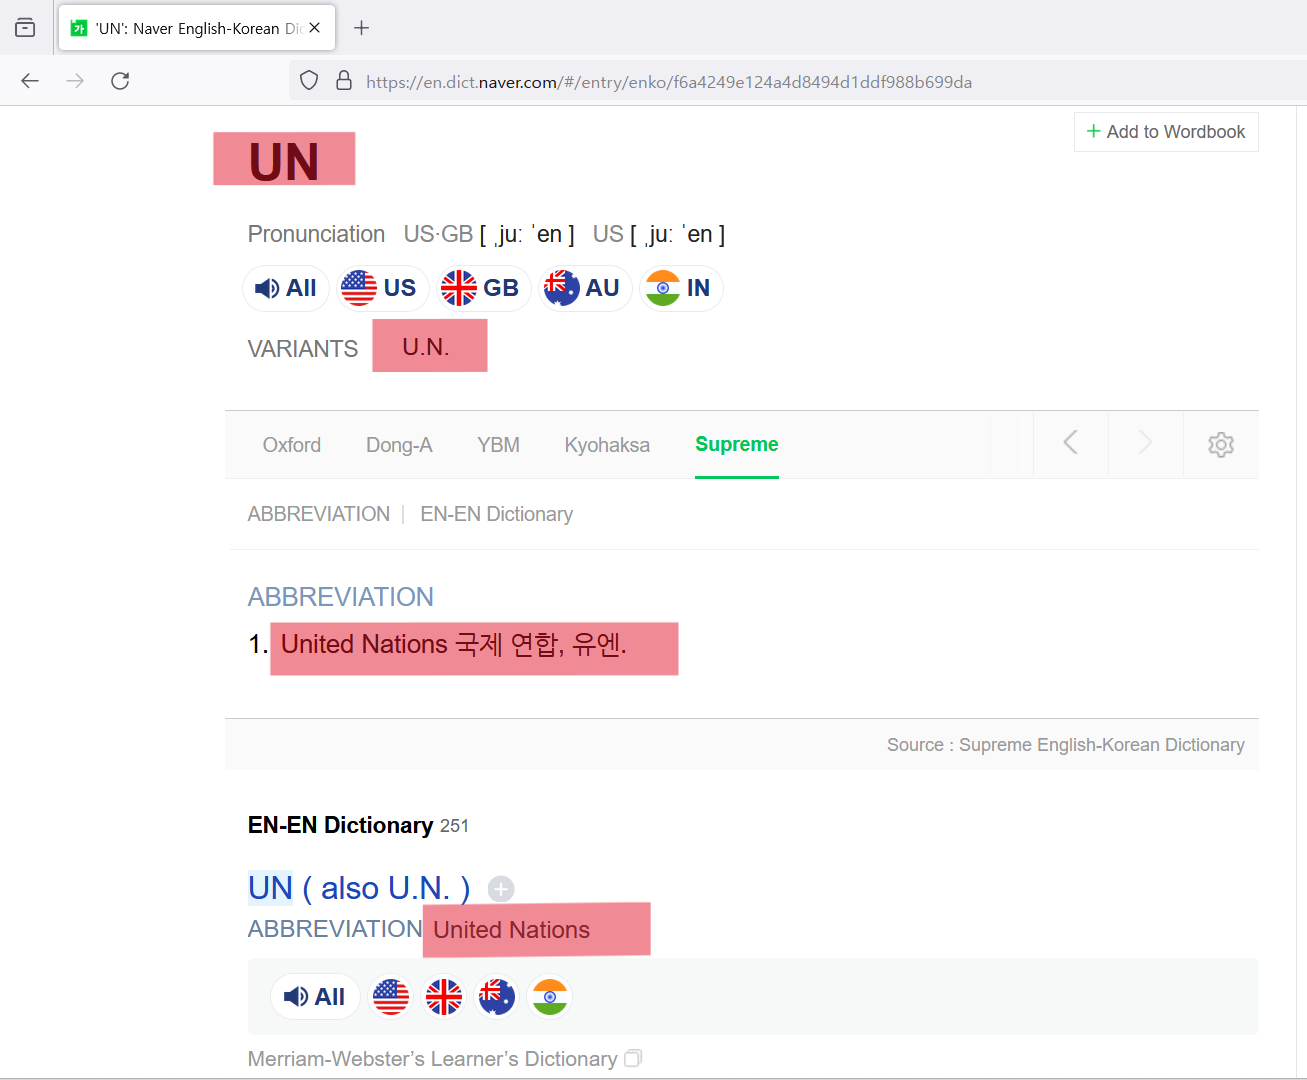Open tracking protection shield icon in address bar
Image resolution: width=1307 pixels, height=1080 pixels.
(309, 81)
